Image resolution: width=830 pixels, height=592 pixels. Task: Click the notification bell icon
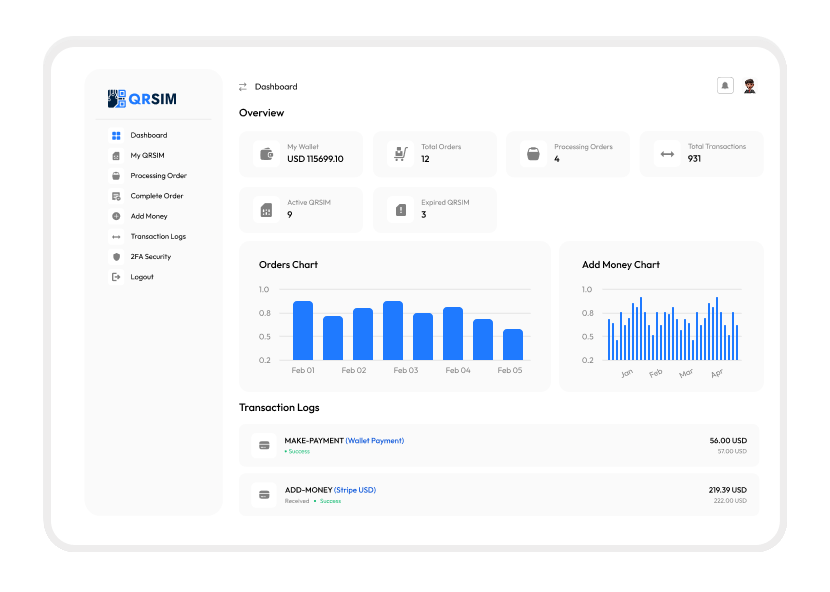pos(725,86)
